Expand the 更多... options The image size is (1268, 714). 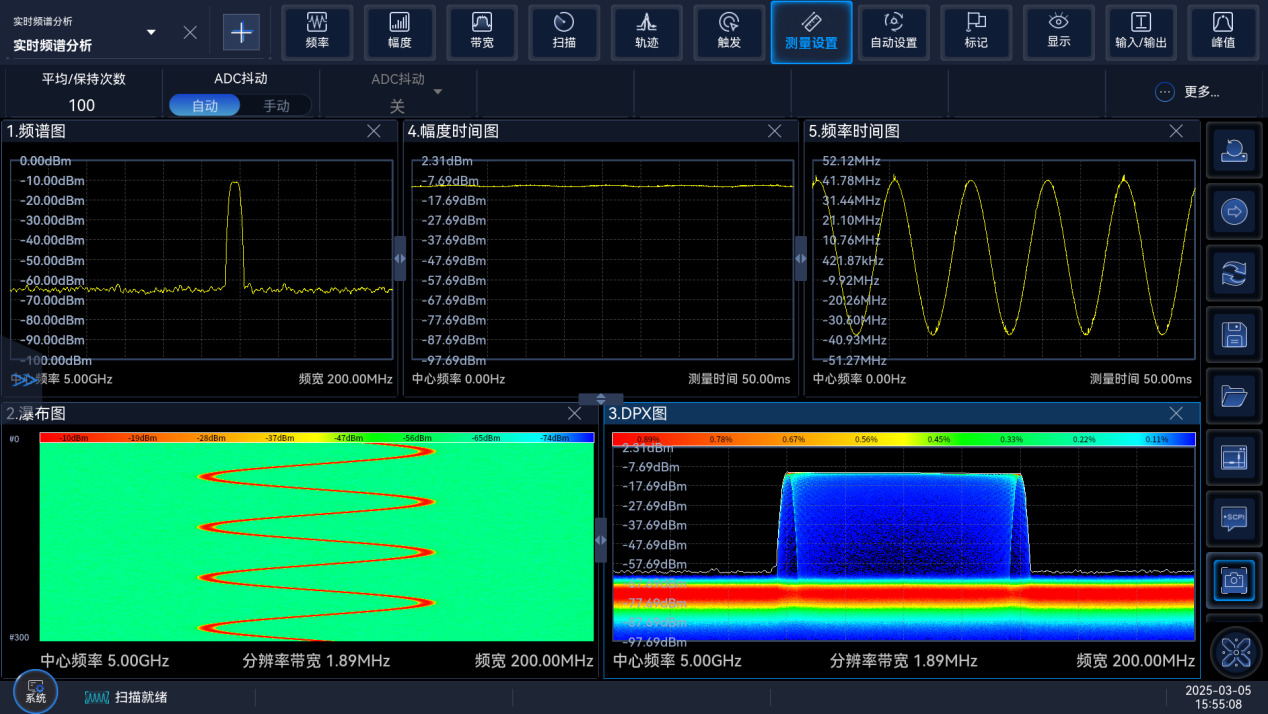(1188, 92)
